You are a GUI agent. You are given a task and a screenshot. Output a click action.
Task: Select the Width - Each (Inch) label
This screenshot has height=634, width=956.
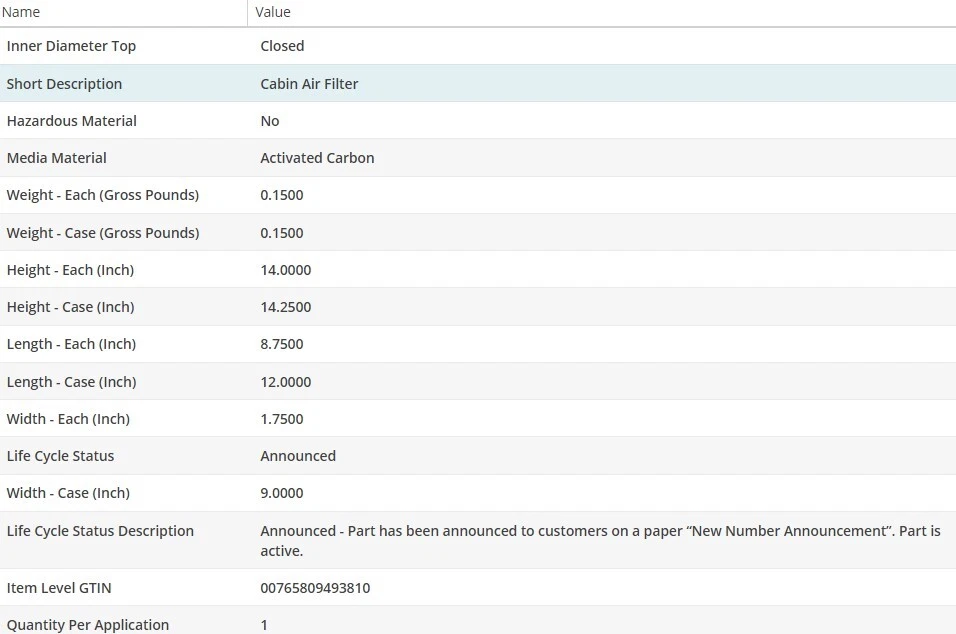(68, 420)
